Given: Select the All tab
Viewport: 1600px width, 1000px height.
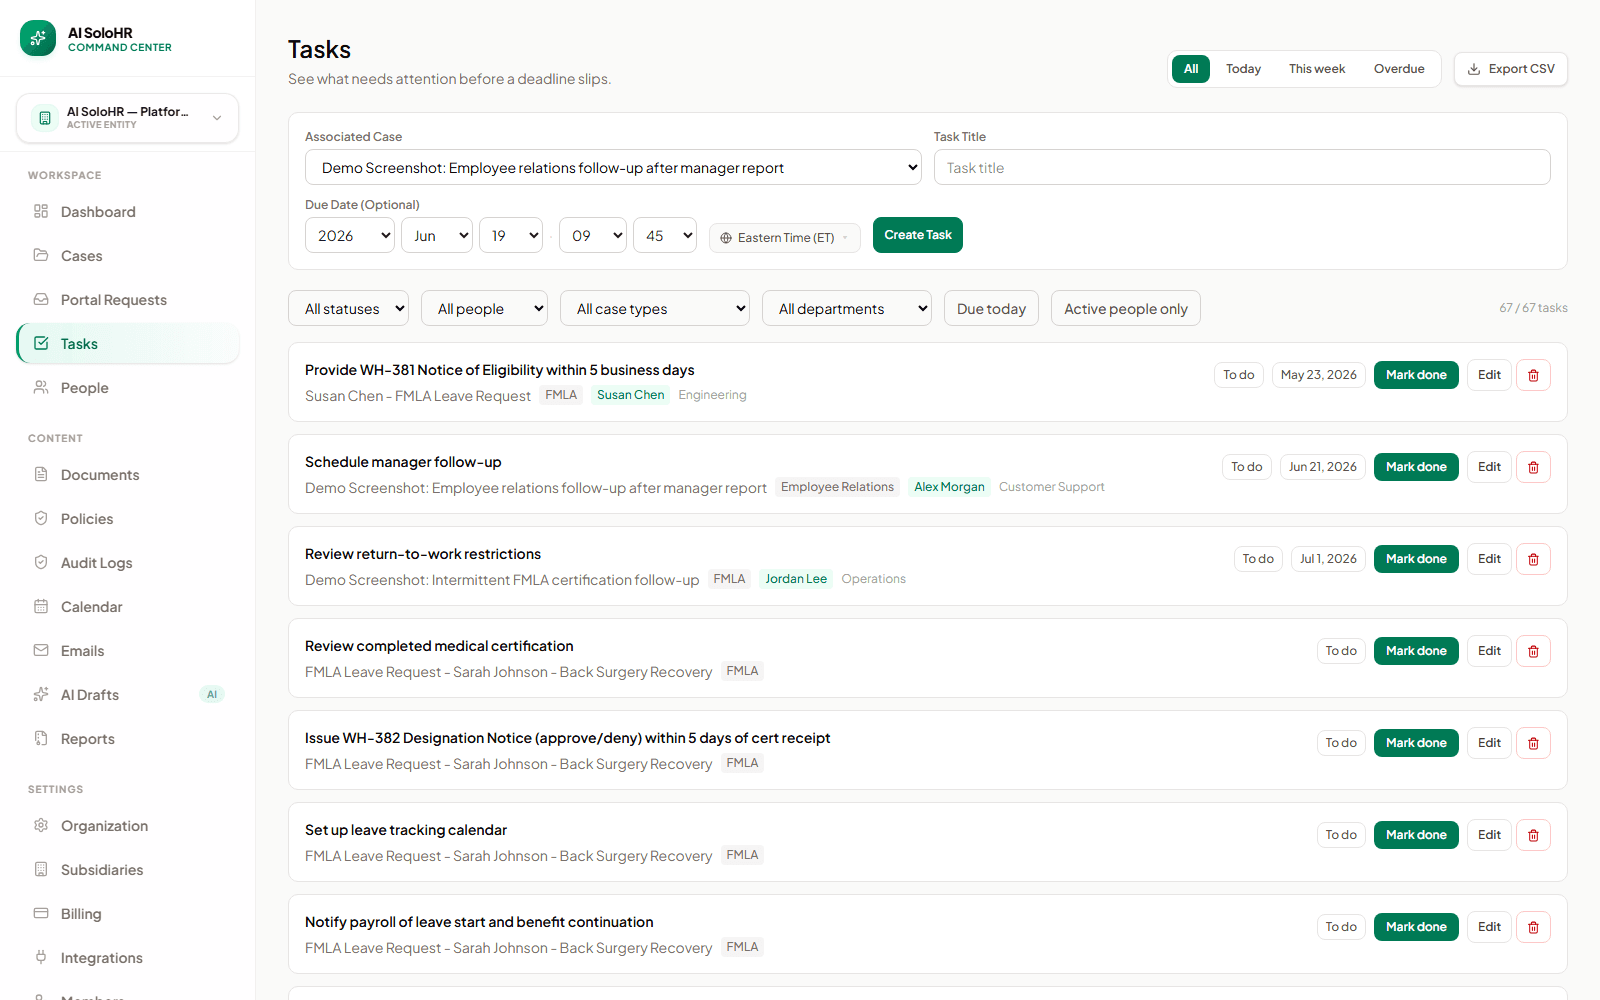Looking at the screenshot, I should (x=1191, y=69).
